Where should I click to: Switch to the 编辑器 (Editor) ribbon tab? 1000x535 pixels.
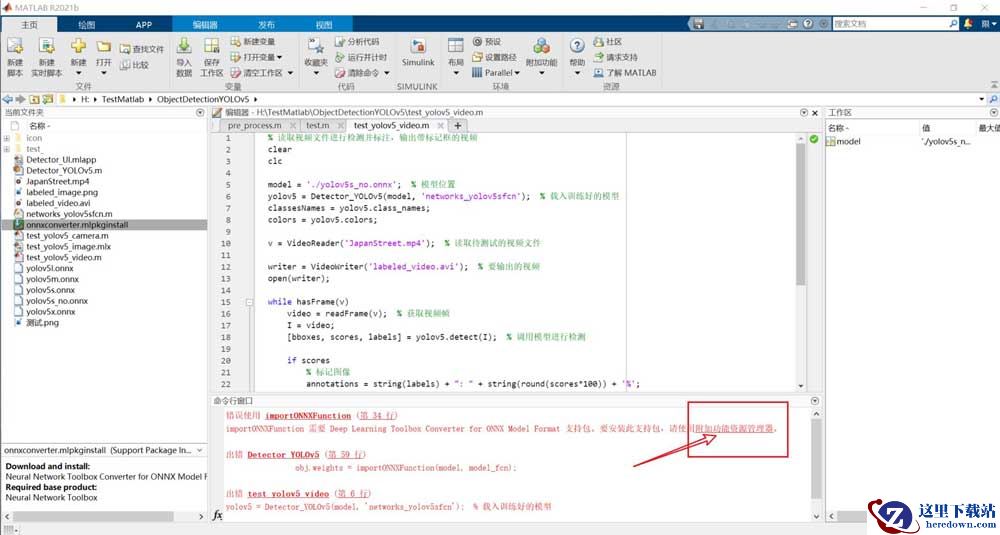click(205, 25)
